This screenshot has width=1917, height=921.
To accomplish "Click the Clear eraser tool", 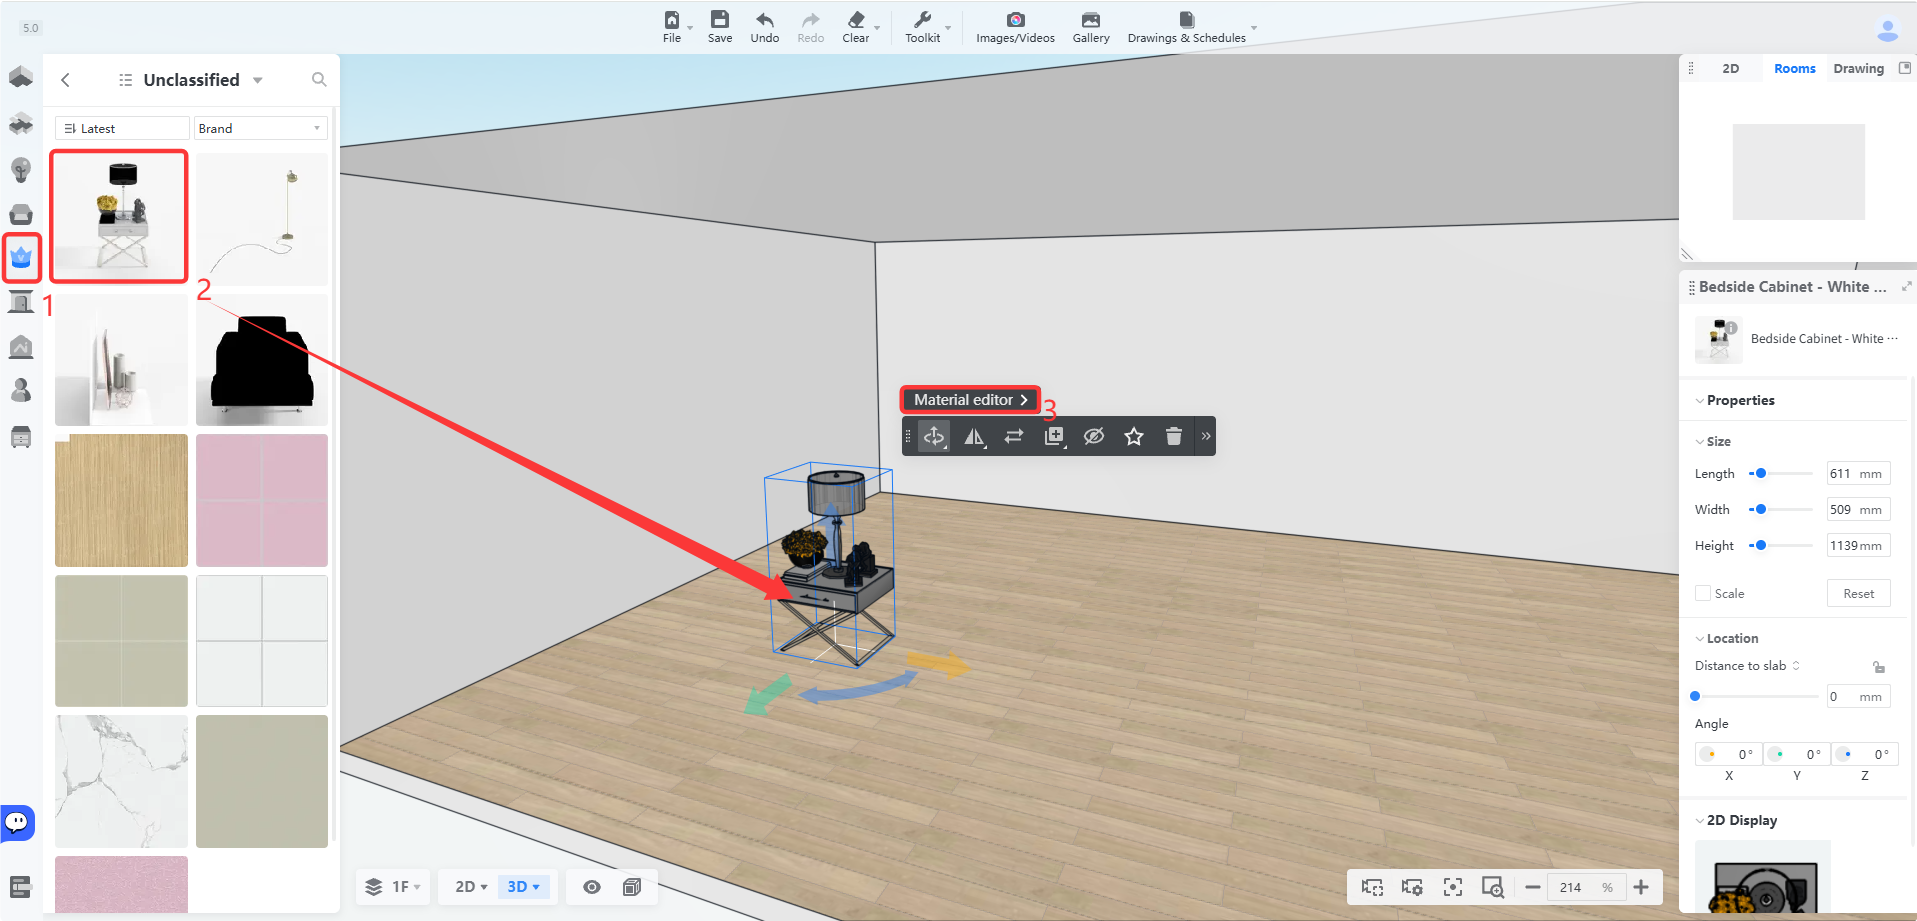I will pyautogui.click(x=856, y=27).
